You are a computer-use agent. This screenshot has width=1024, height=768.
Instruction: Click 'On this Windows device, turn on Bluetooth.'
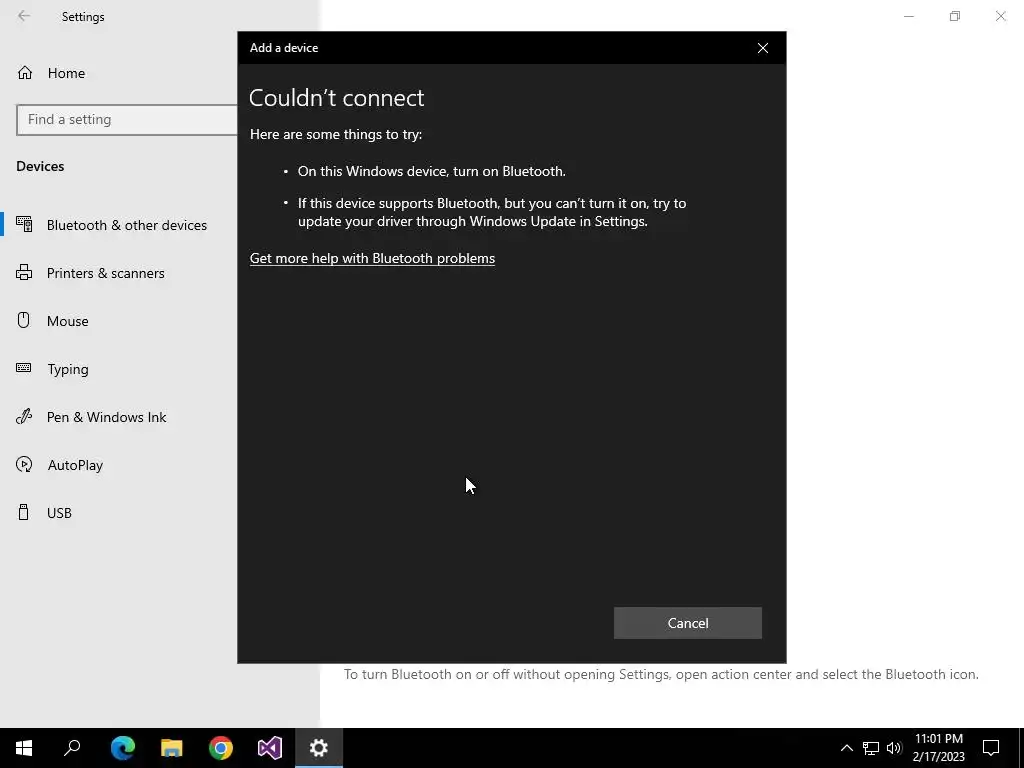tap(432, 171)
